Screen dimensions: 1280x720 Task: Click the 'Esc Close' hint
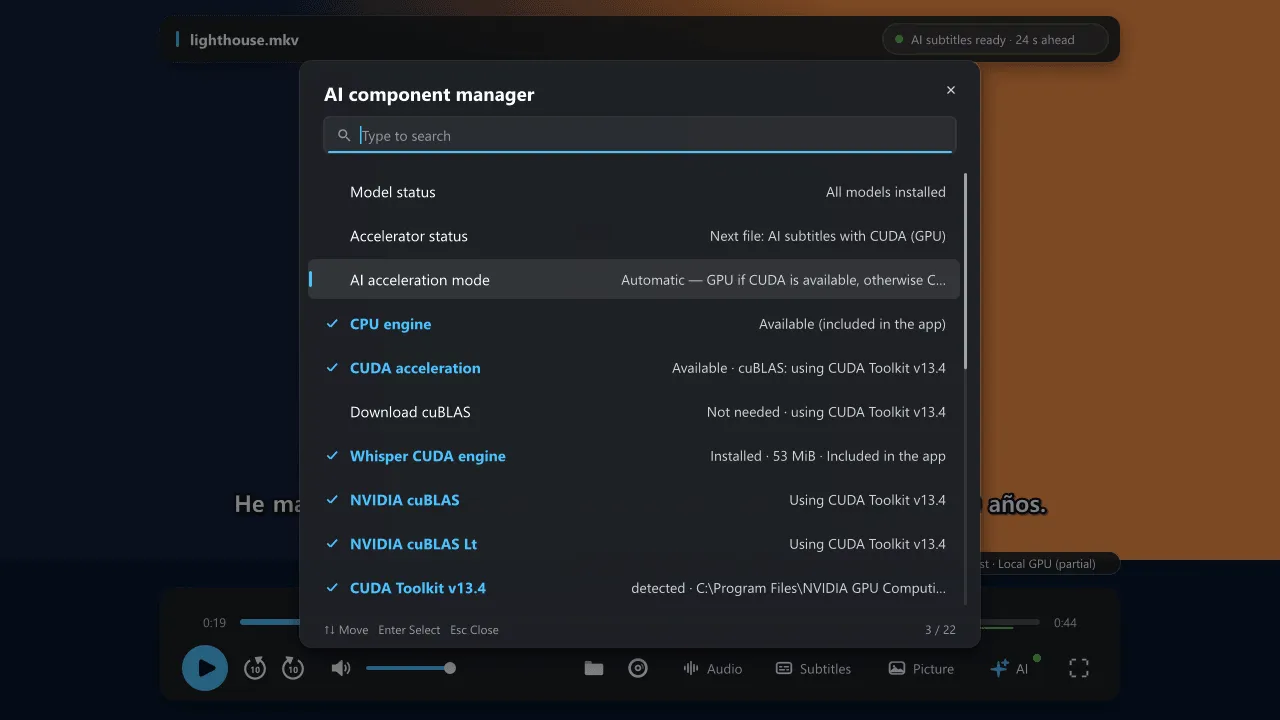pyautogui.click(x=474, y=630)
